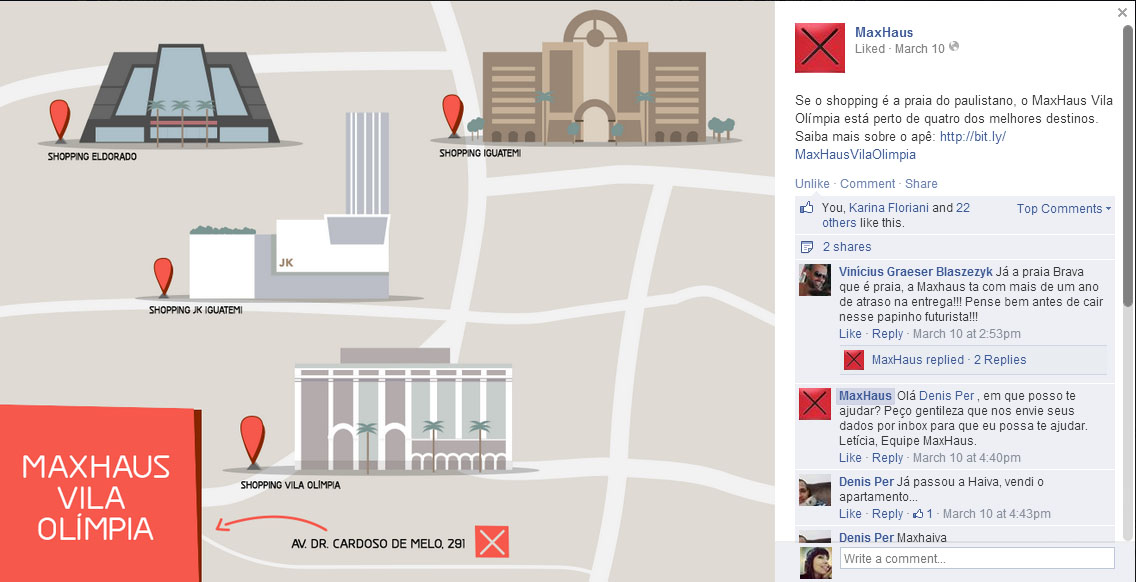
Task: Open Vinícius Graeser Blaszezyk's profile picture
Action: point(814,280)
